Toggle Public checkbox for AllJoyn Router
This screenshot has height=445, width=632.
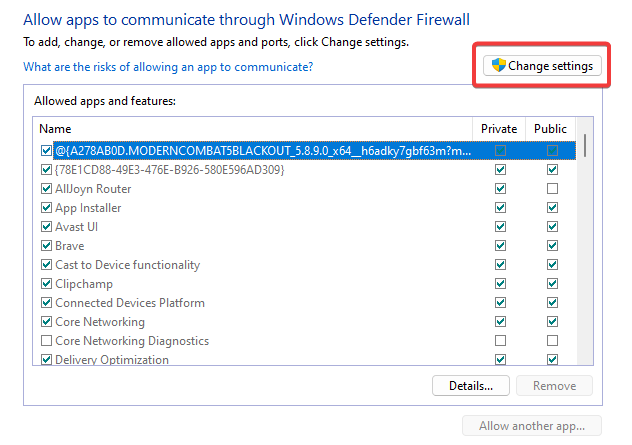click(552, 189)
